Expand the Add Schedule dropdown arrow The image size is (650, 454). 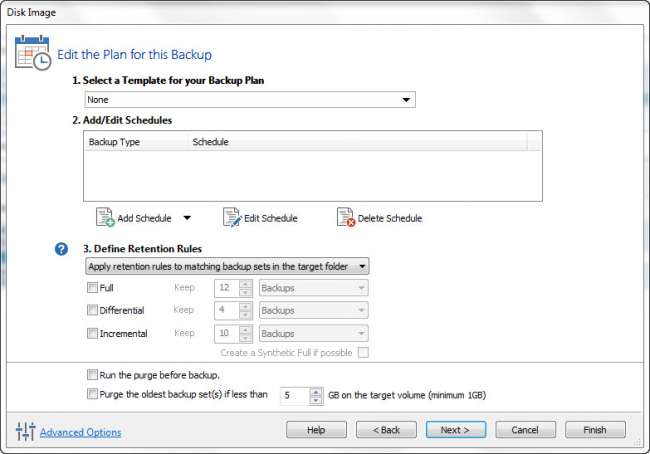[x=187, y=218]
